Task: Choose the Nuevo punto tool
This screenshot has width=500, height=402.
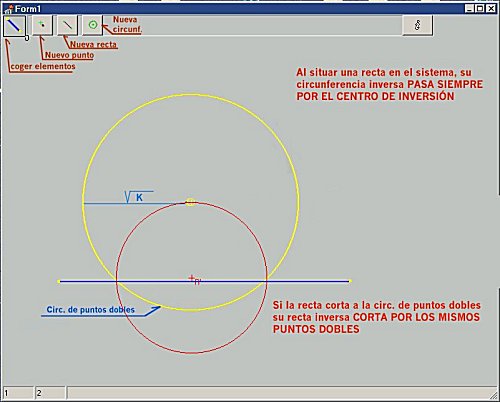Action: coord(42,25)
